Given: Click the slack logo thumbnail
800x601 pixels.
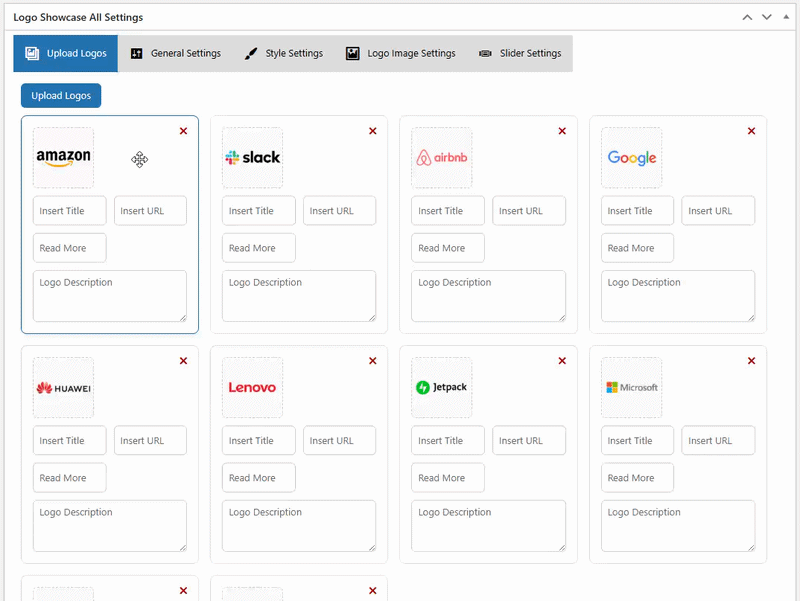Looking at the screenshot, I should click(x=253, y=158).
